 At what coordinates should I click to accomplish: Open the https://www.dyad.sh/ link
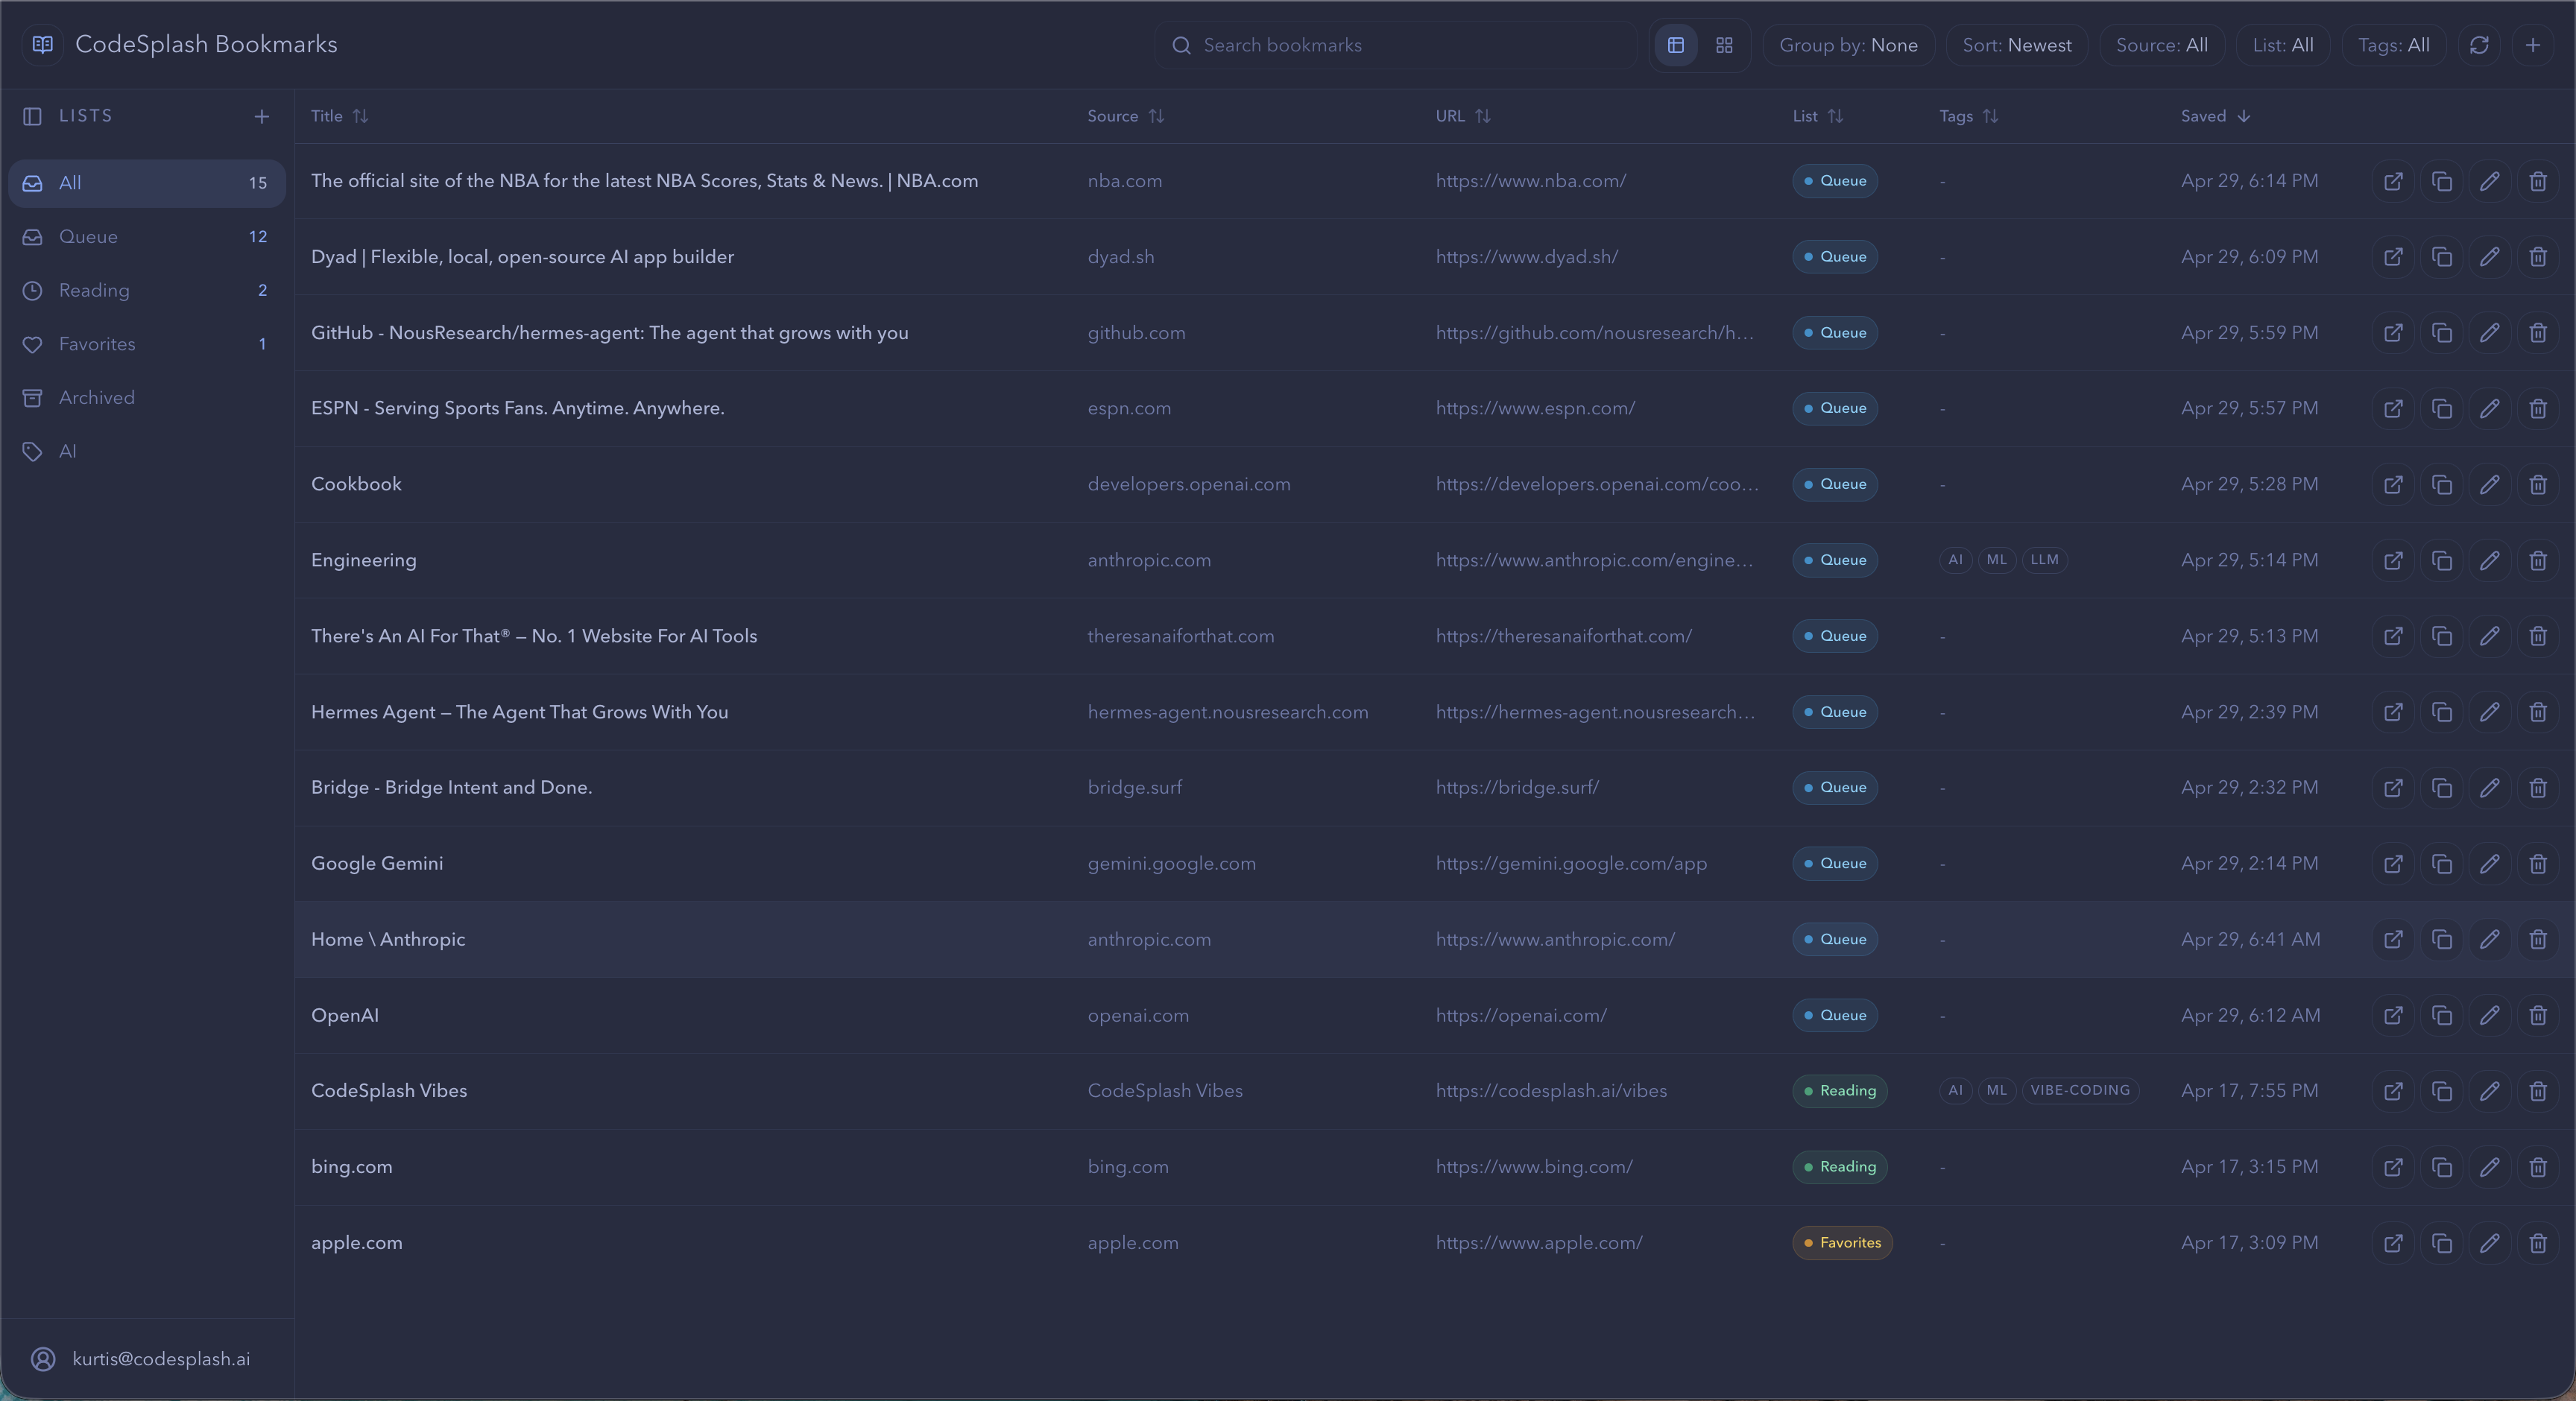click(x=1527, y=257)
